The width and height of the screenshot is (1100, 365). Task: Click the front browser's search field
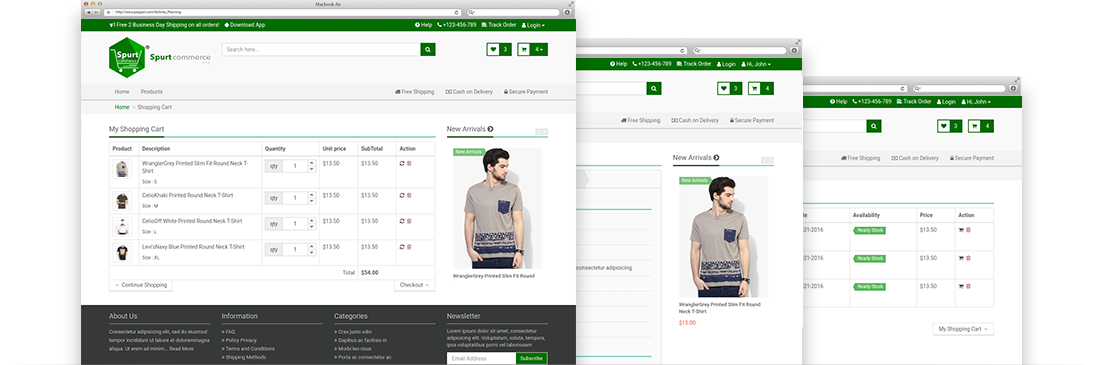point(514,12)
